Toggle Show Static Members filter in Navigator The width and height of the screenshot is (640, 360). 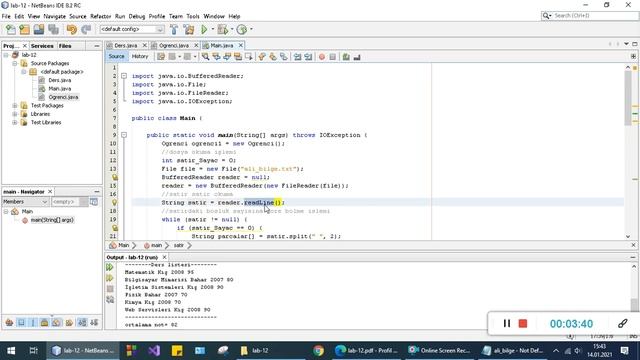pos(33,322)
